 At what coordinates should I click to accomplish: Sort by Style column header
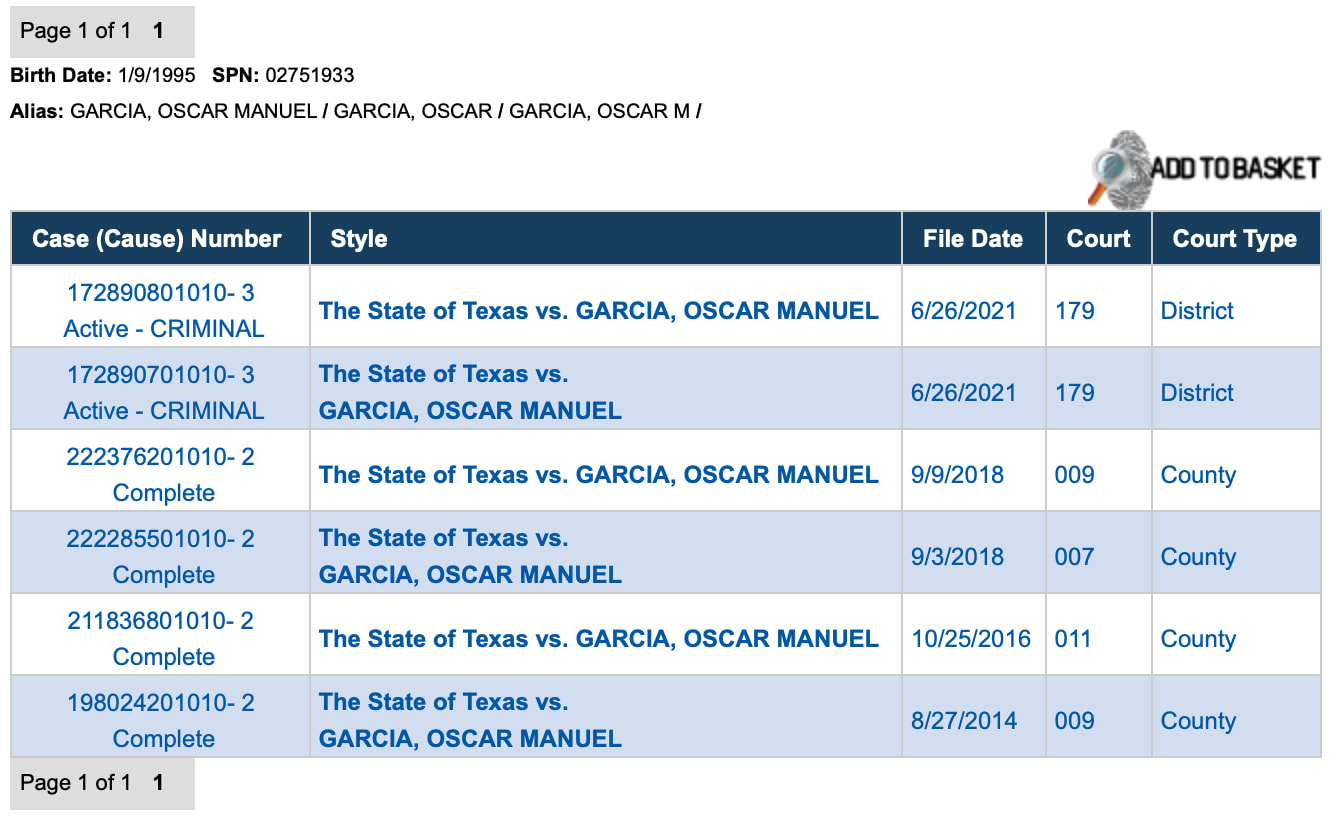click(x=359, y=239)
